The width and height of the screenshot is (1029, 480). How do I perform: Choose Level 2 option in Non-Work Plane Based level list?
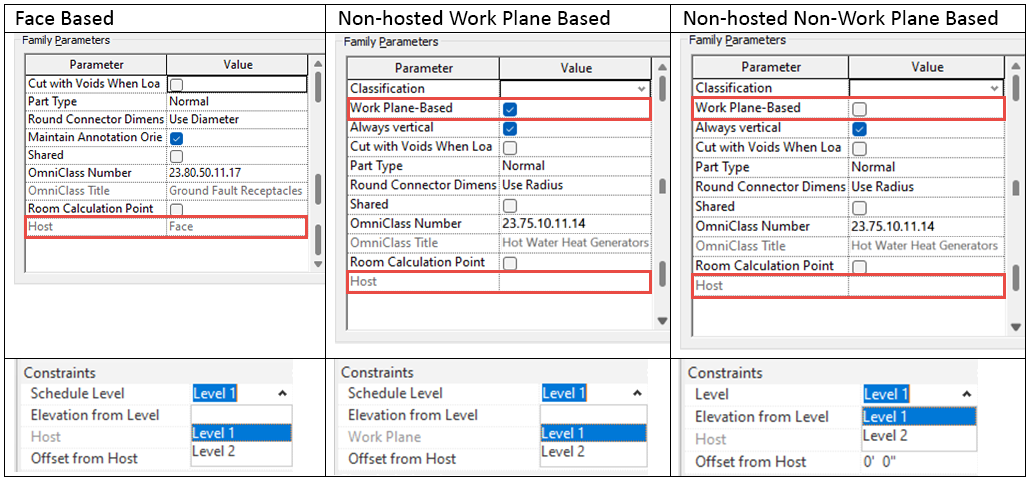point(919,435)
